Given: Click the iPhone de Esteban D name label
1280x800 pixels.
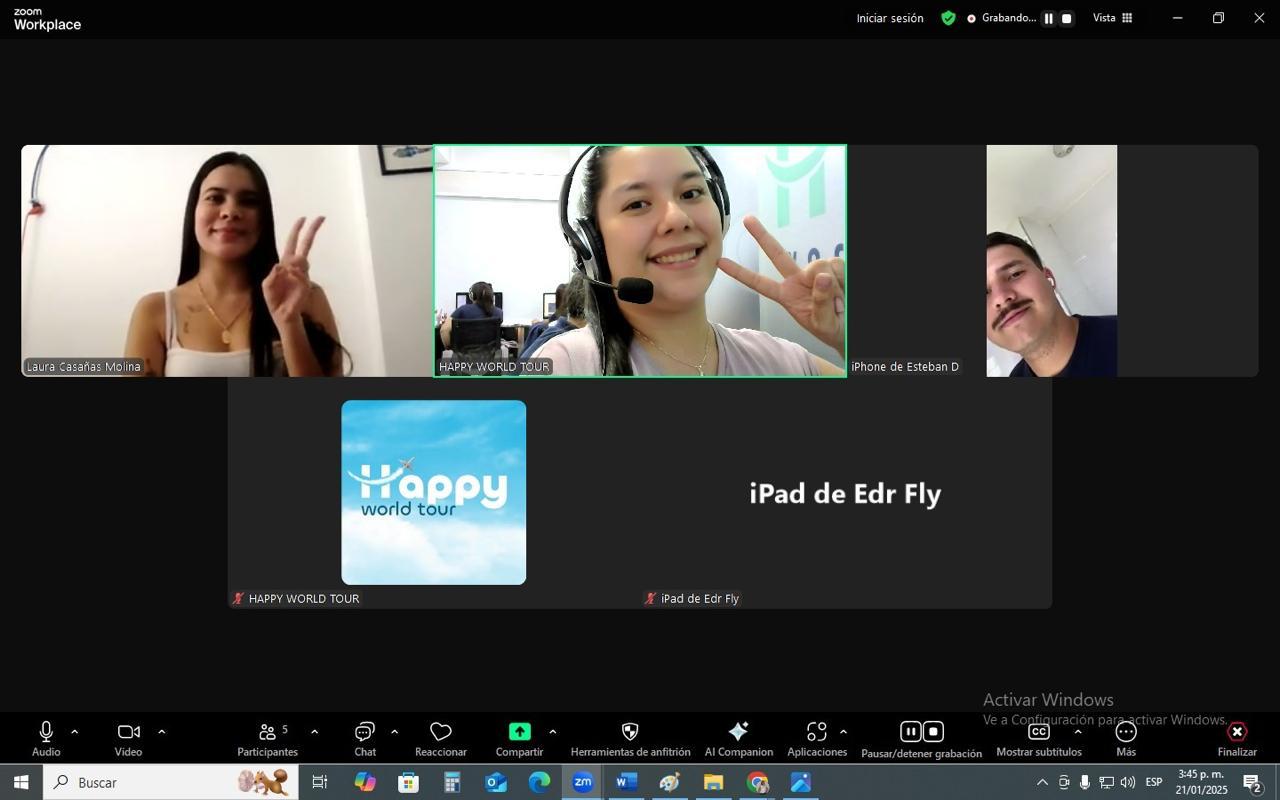Looking at the screenshot, I should [905, 367].
